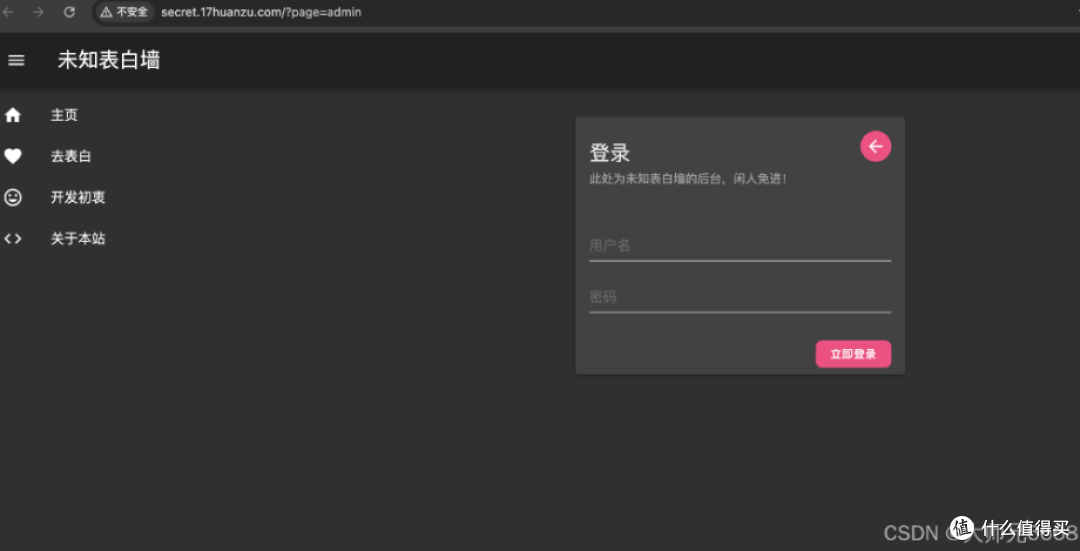
Task: Click the 立即登录 login button
Action: tap(853, 354)
